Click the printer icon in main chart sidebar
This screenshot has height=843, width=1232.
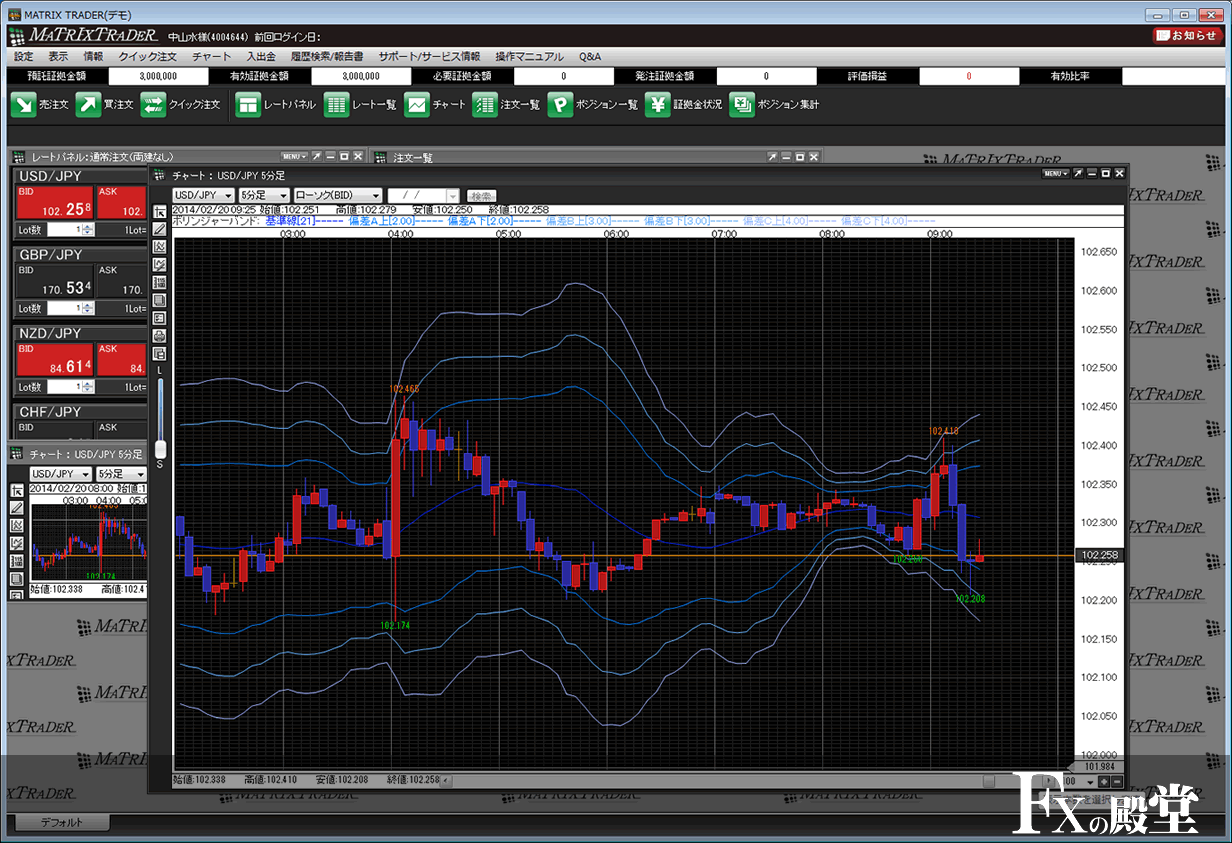(x=160, y=336)
